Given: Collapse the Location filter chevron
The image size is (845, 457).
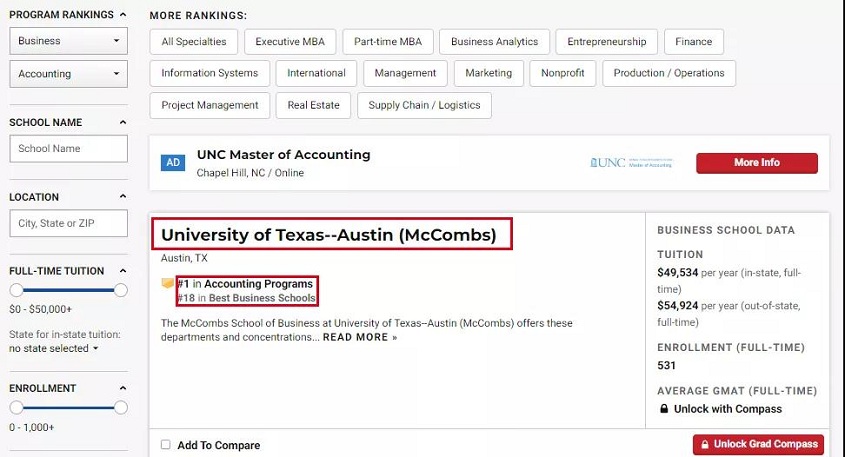Looking at the screenshot, I should click(123, 197).
